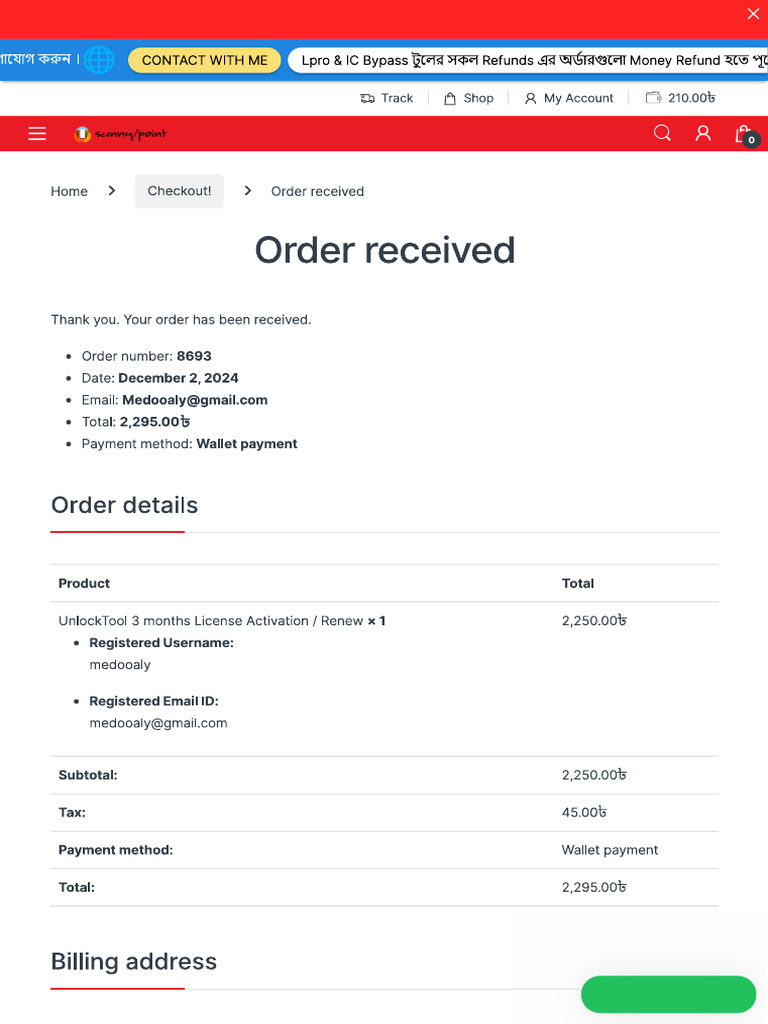The width and height of the screenshot is (768, 1024).
Task: Click the scrolling refund notice text
Action: point(525,60)
